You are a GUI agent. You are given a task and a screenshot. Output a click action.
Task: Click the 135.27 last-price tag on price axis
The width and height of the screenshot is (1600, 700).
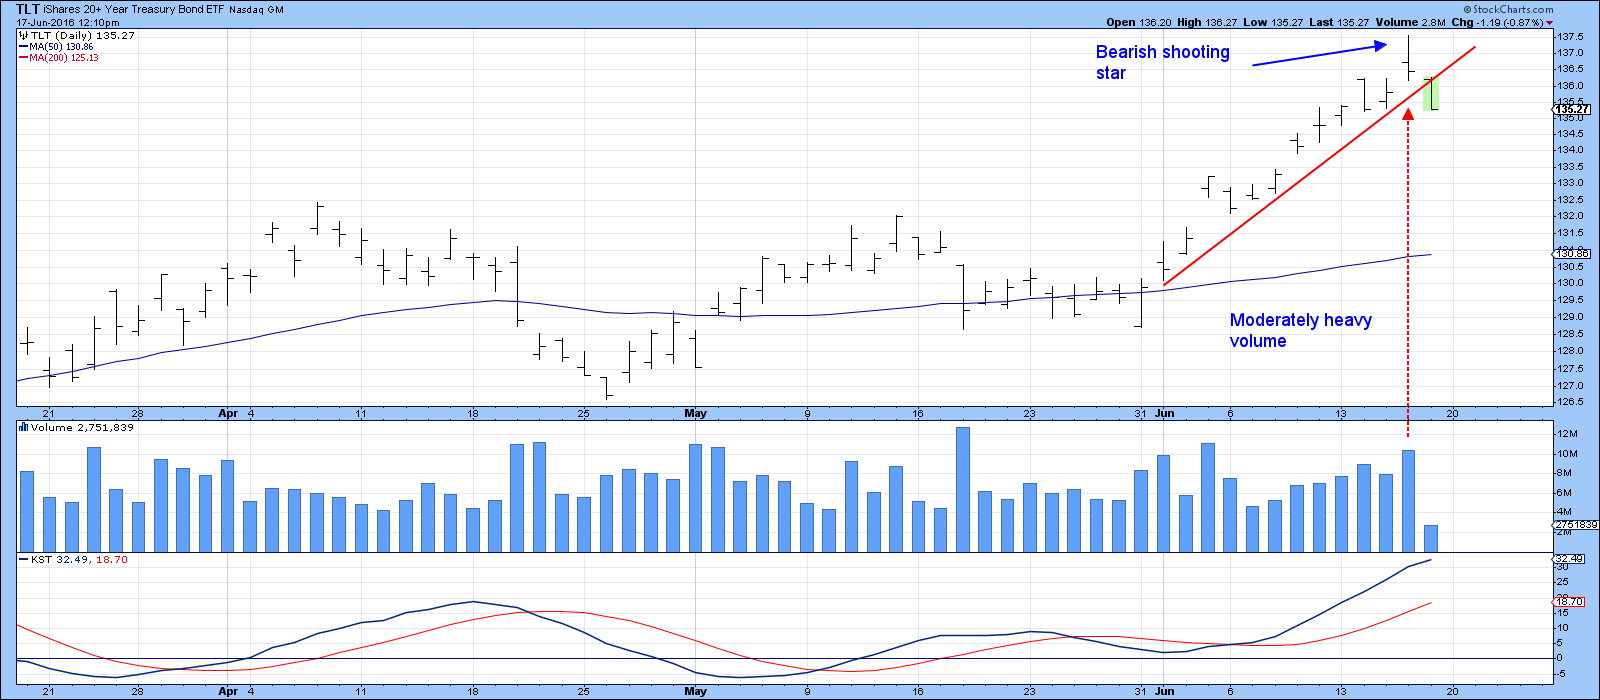pos(1572,110)
